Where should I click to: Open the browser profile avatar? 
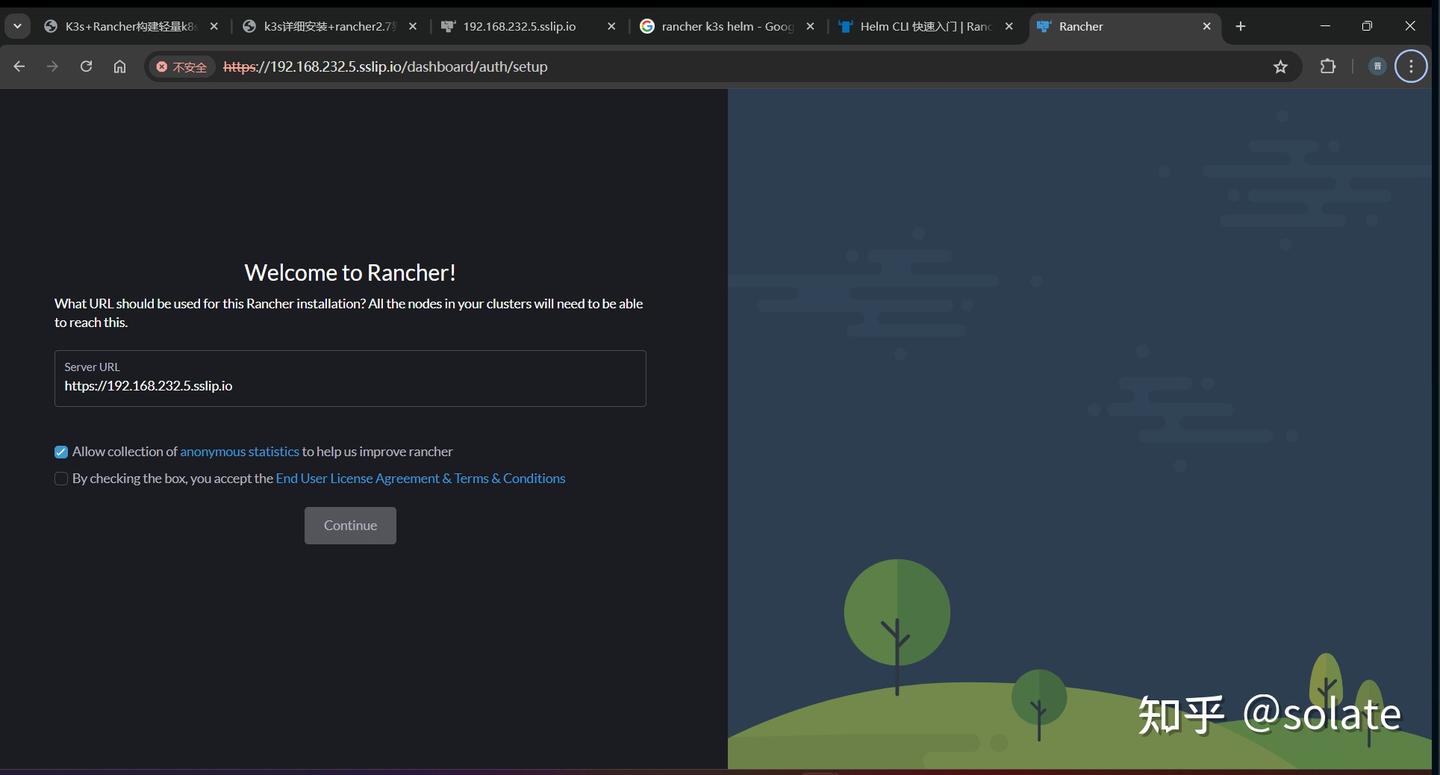[x=1377, y=66]
